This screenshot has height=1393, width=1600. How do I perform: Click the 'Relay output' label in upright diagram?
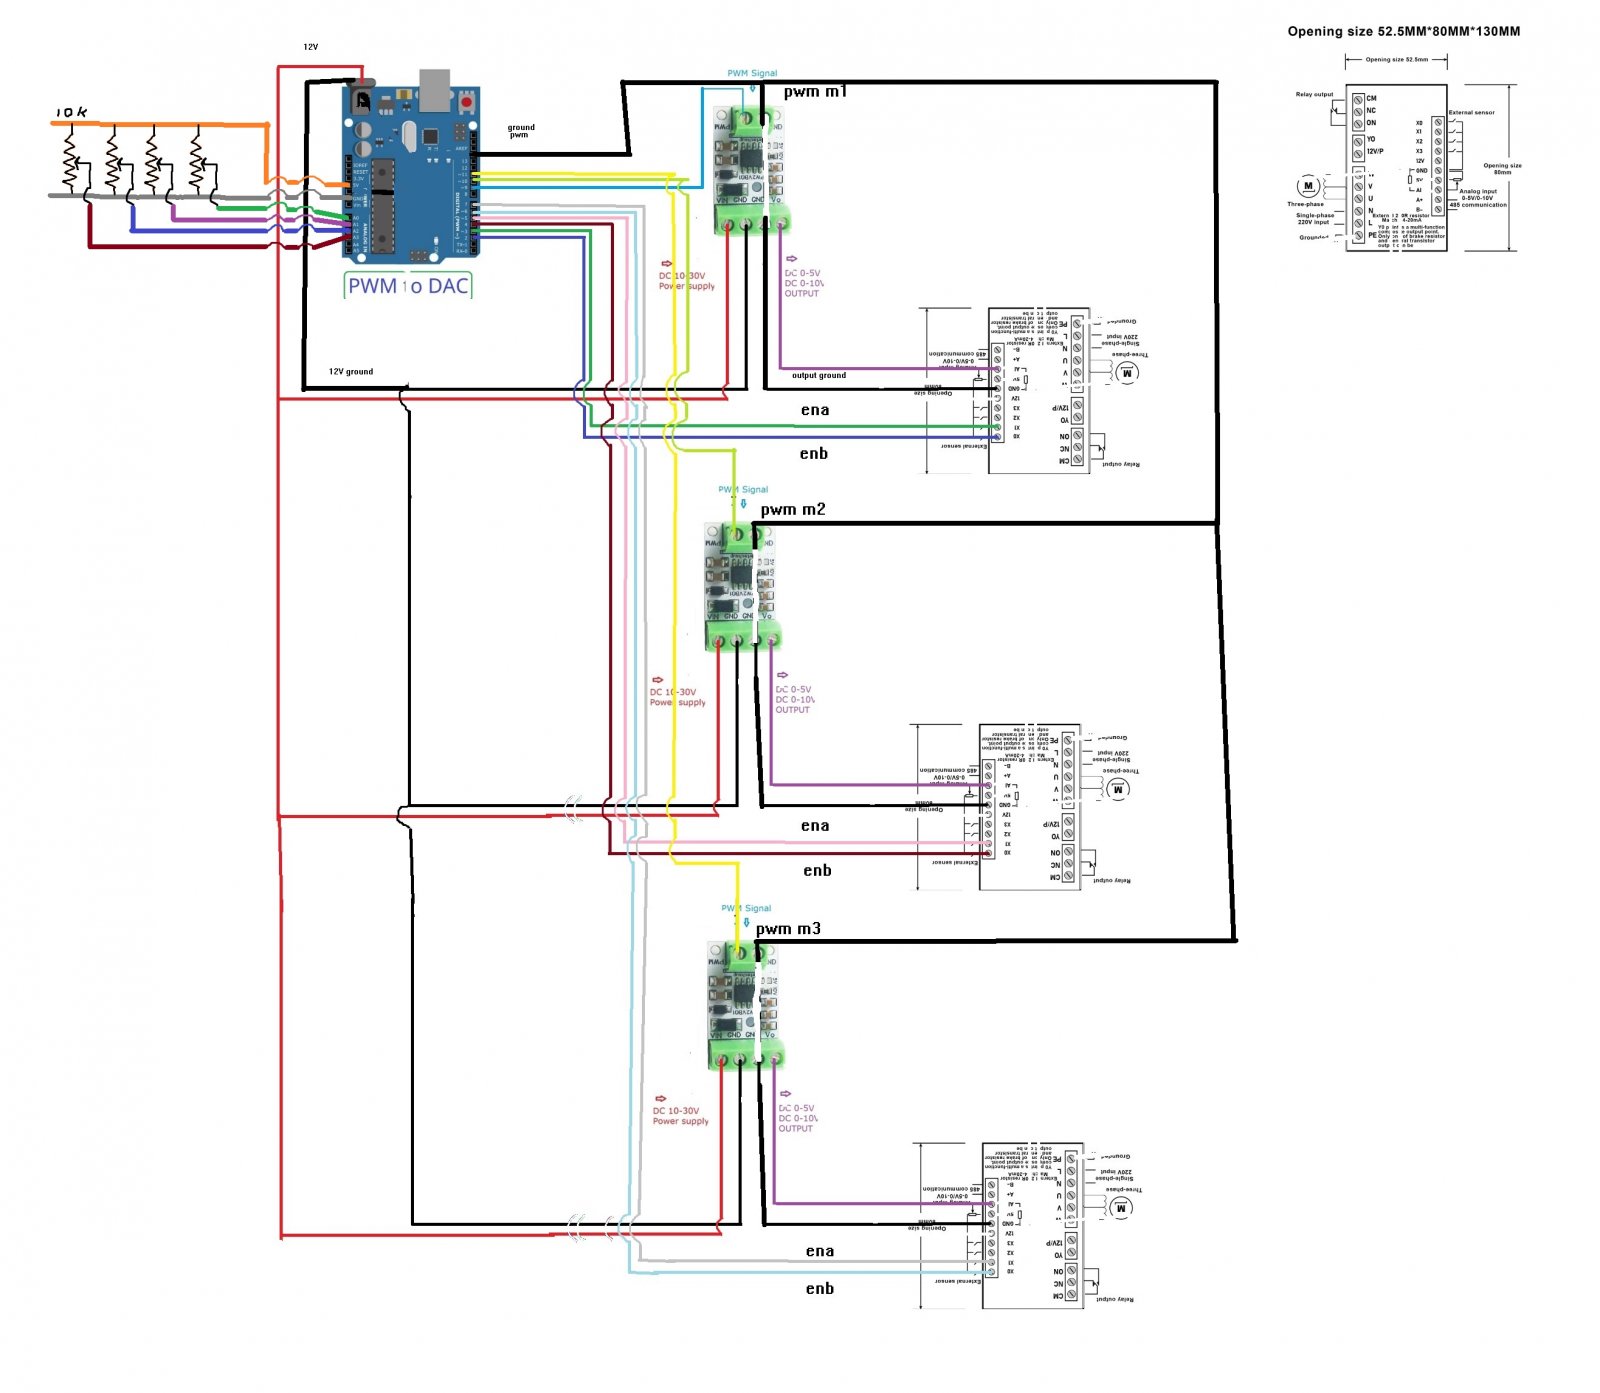pyautogui.click(x=1314, y=94)
